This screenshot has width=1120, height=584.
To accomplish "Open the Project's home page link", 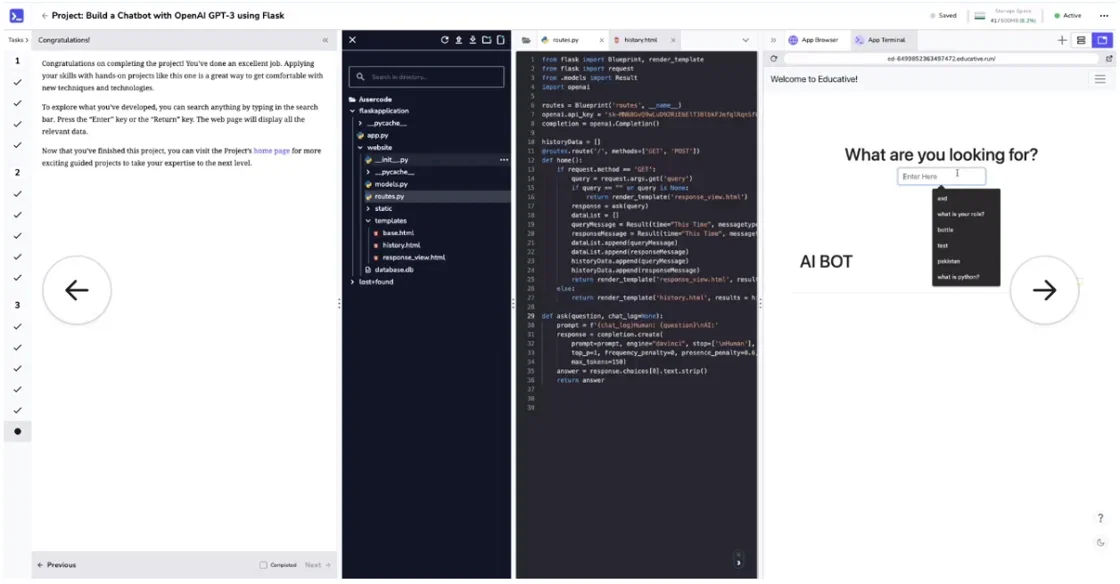I will 271,151.
